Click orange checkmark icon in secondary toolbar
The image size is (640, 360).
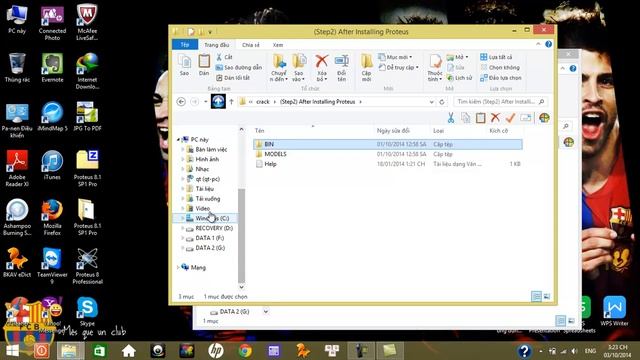[x=510, y=118]
